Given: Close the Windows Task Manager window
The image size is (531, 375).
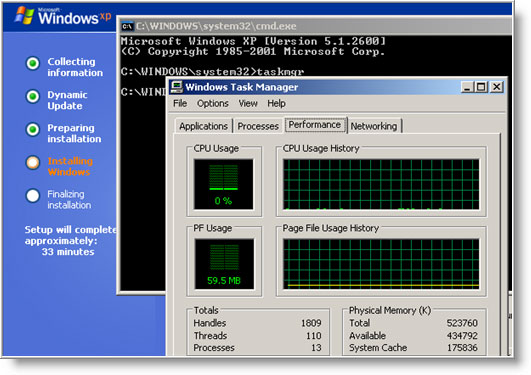Looking at the screenshot, I should point(496,87).
